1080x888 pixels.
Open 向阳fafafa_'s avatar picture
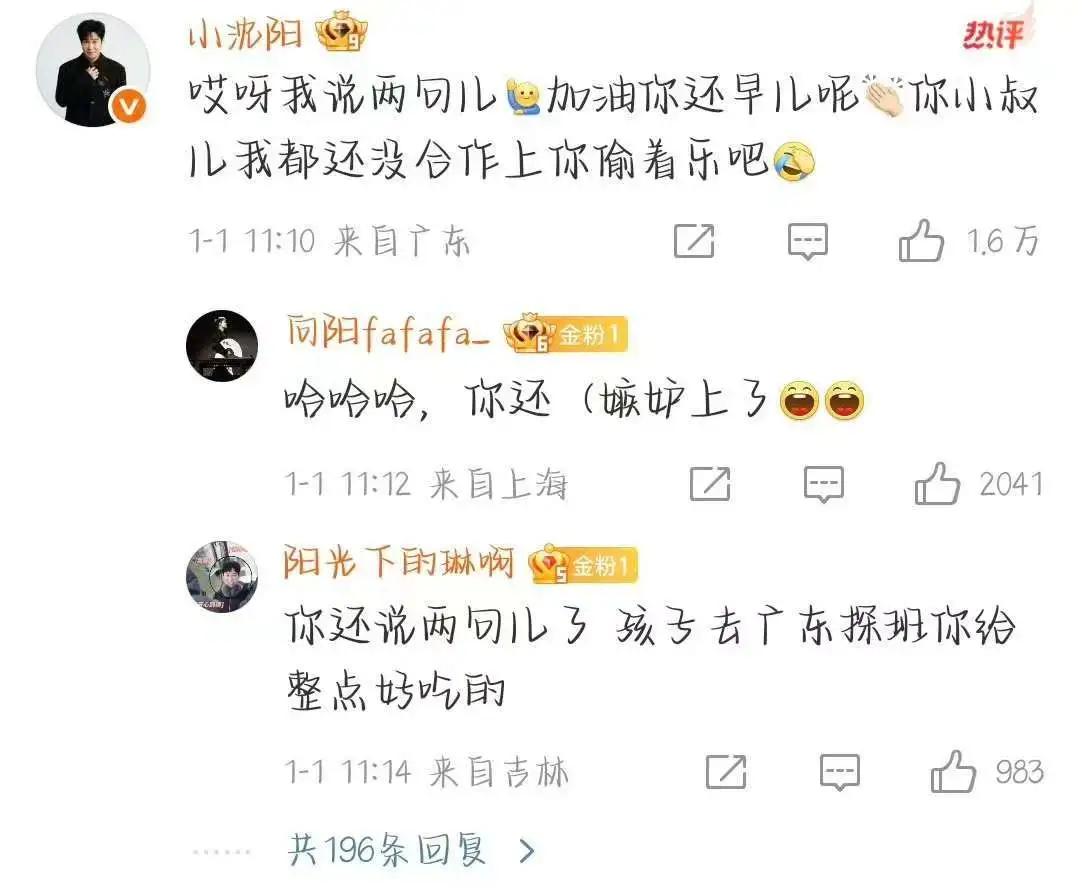pos(222,346)
